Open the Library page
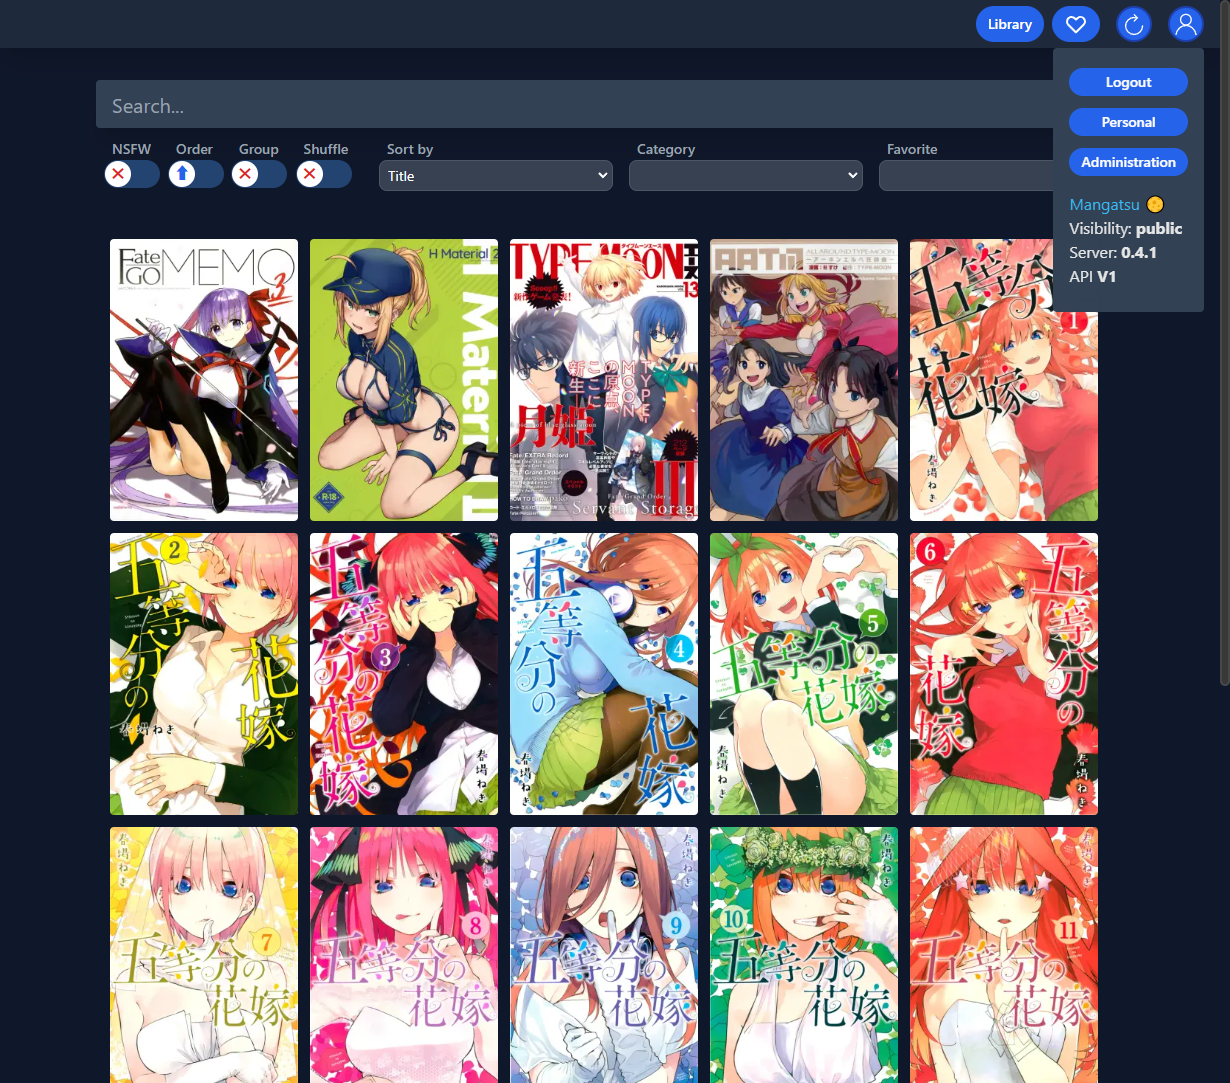The image size is (1230, 1083). pos(1010,24)
